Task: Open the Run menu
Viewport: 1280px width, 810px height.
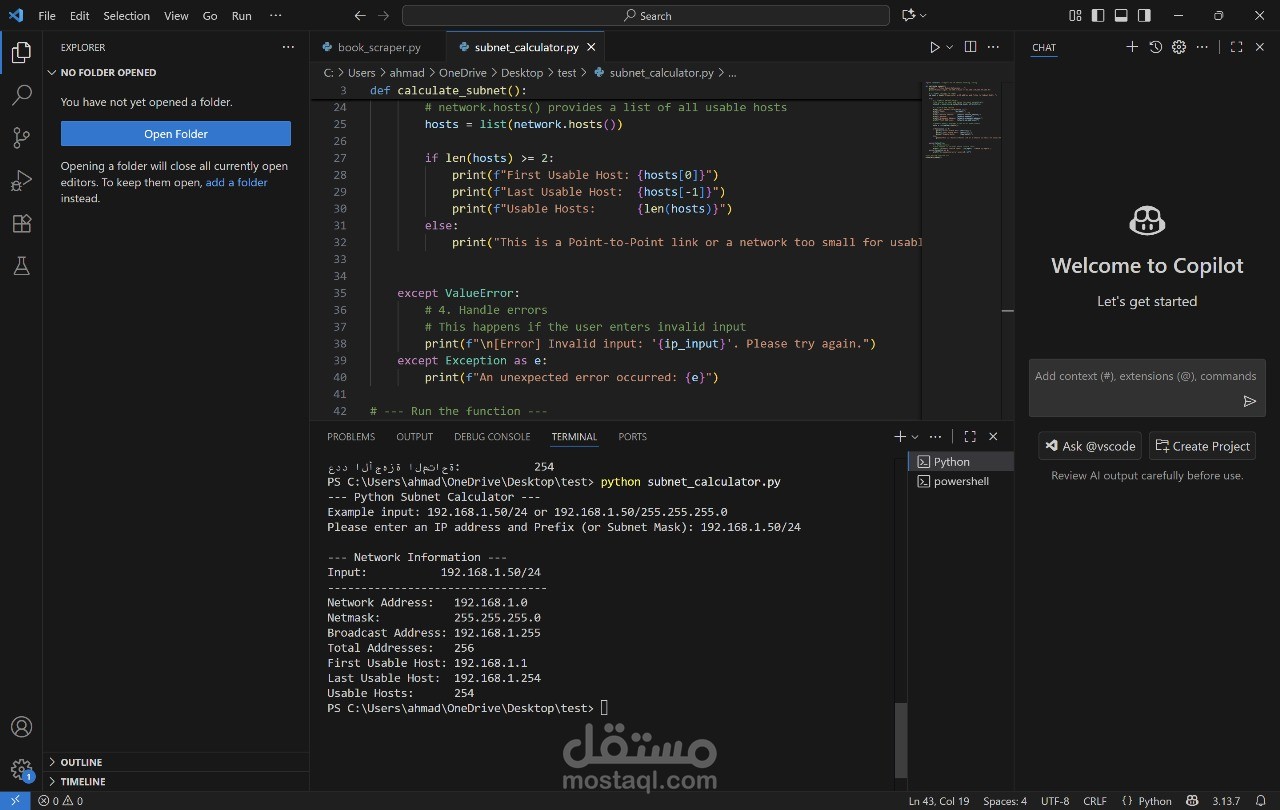Action: pyautogui.click(x=242, y=16)
